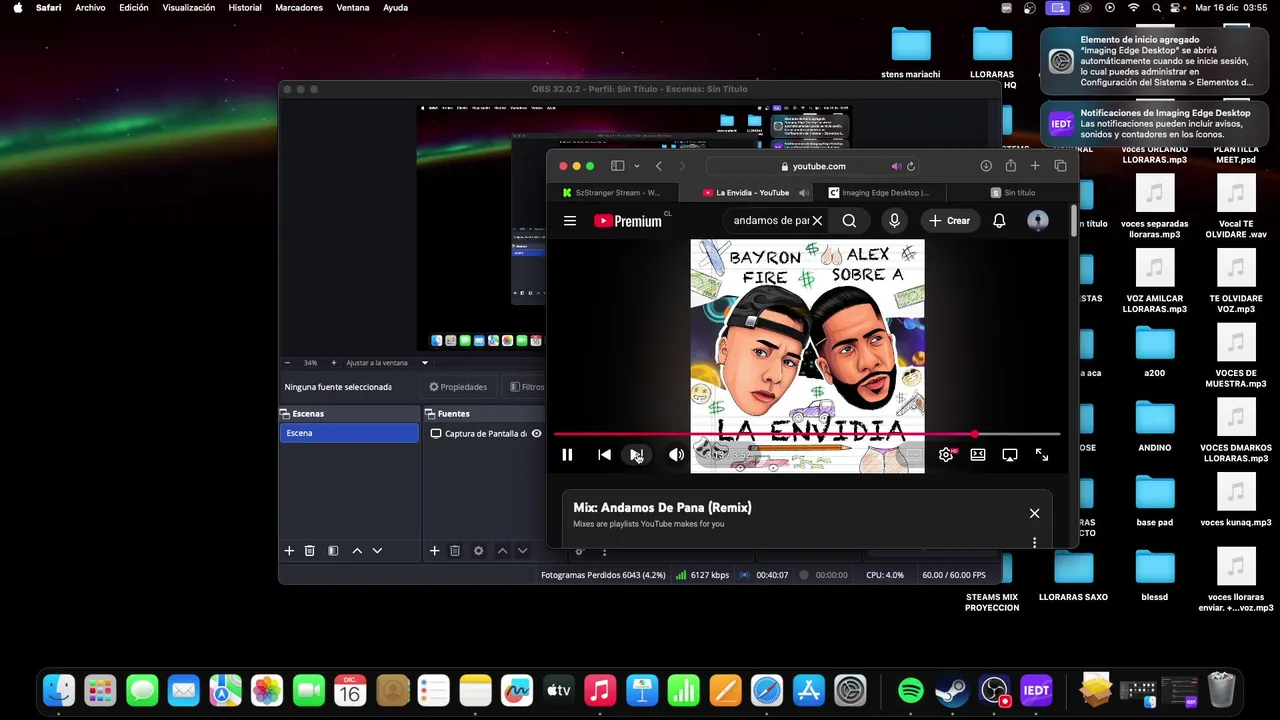
Task: Close the Mix: Andamos De Pana panel
Action: [1034, 513]
